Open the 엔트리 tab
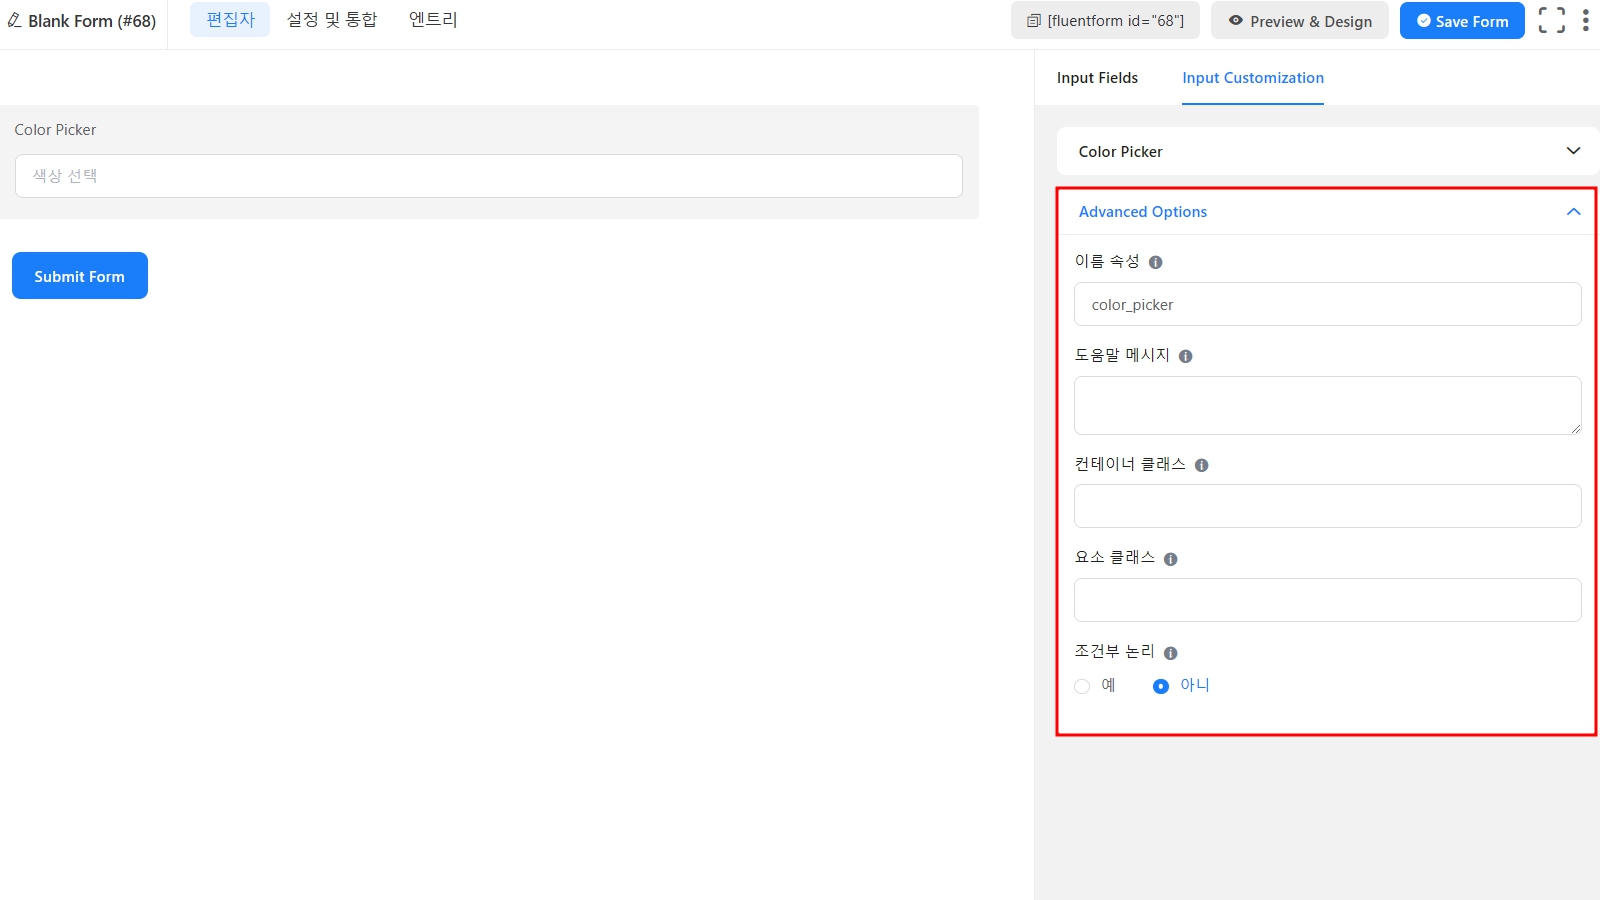This screenshot has width=1600, height=900. coord(433,20)
